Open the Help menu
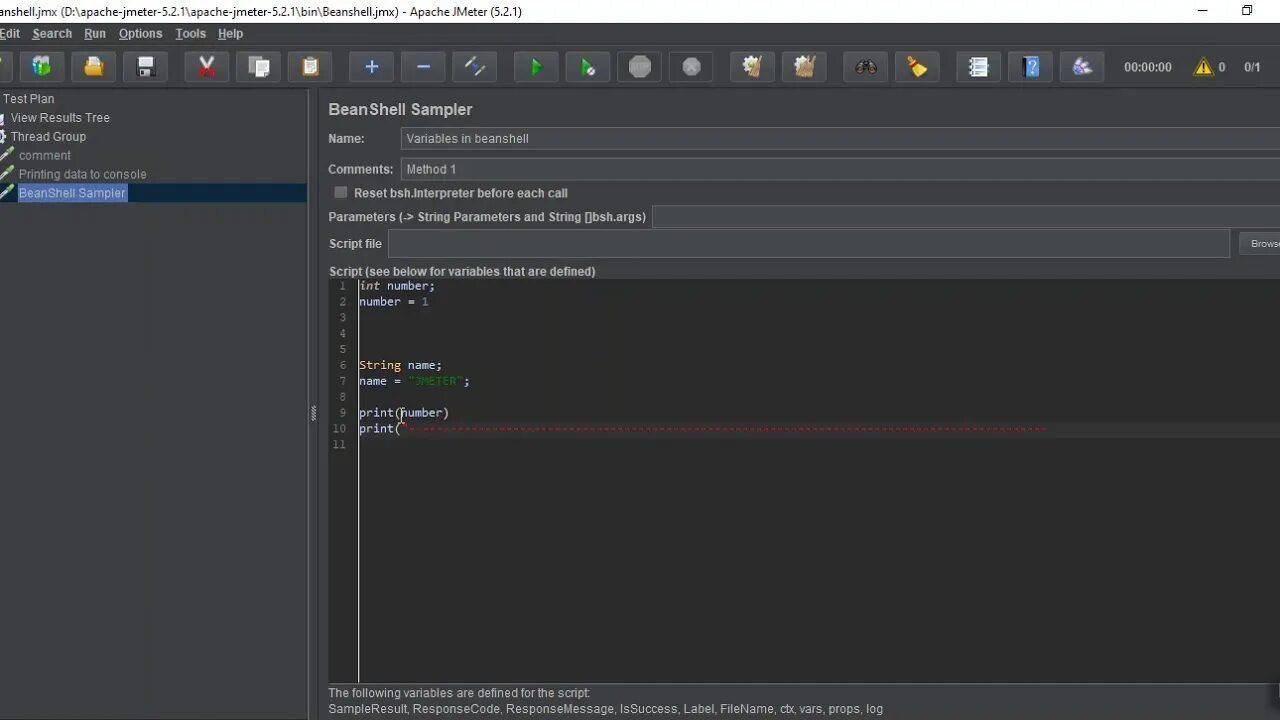 [230, 33]
